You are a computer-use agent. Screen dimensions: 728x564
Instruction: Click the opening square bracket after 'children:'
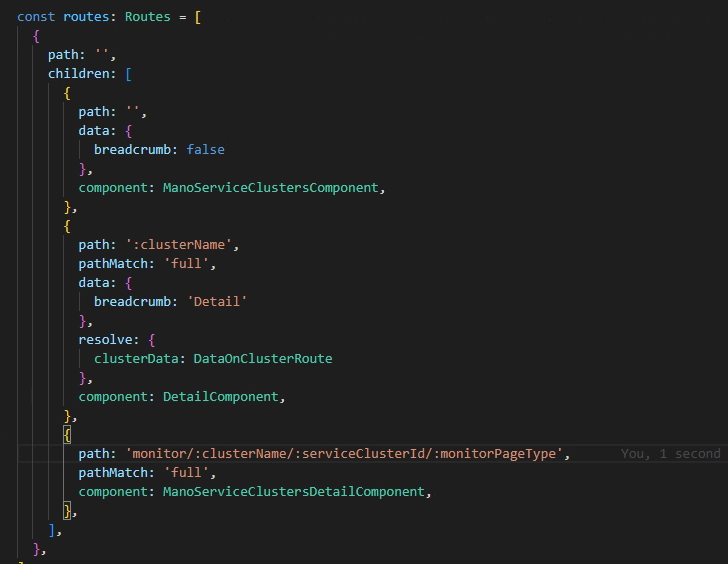point(129,74)
